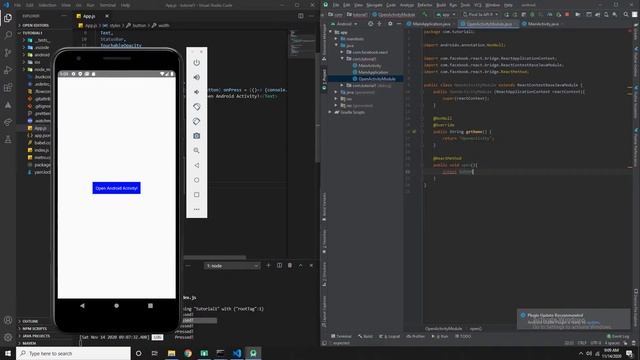Open Run and Debug view in VS Code
The image size is (640, 360).
tap(8, 70)
